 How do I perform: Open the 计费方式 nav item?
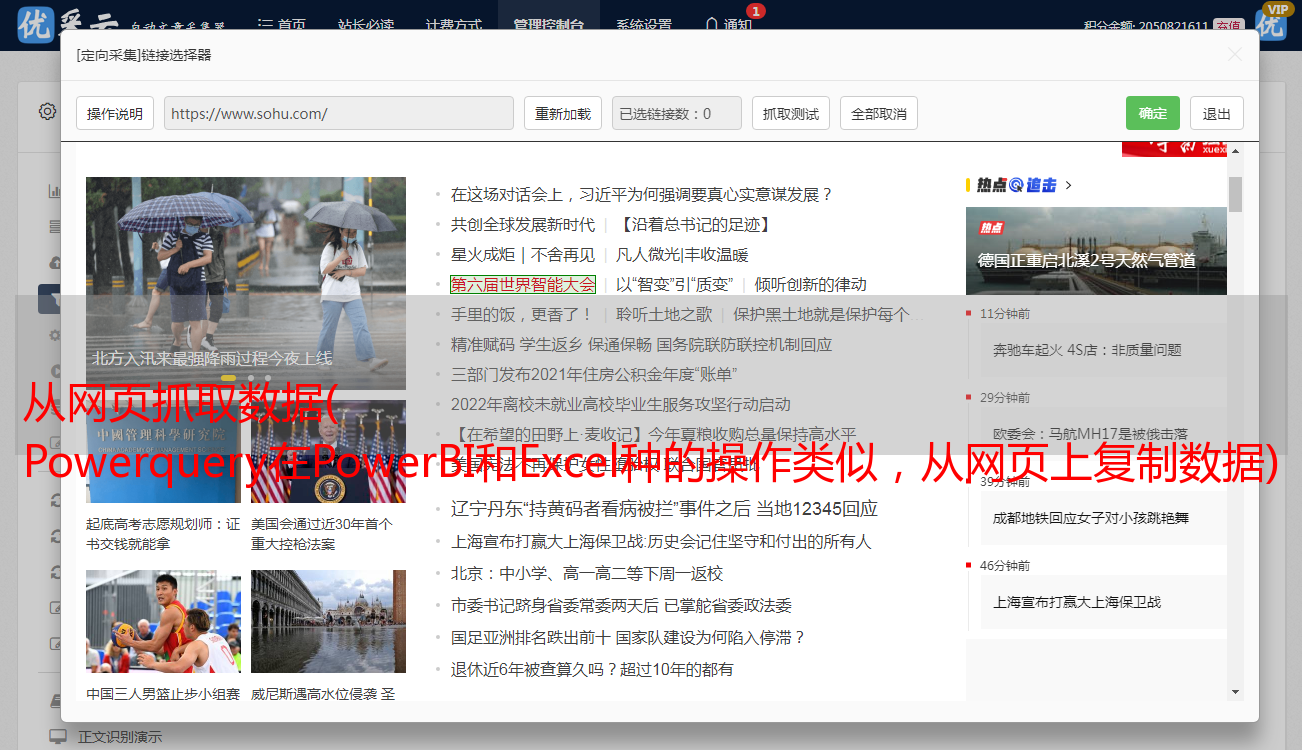(454, 26)
